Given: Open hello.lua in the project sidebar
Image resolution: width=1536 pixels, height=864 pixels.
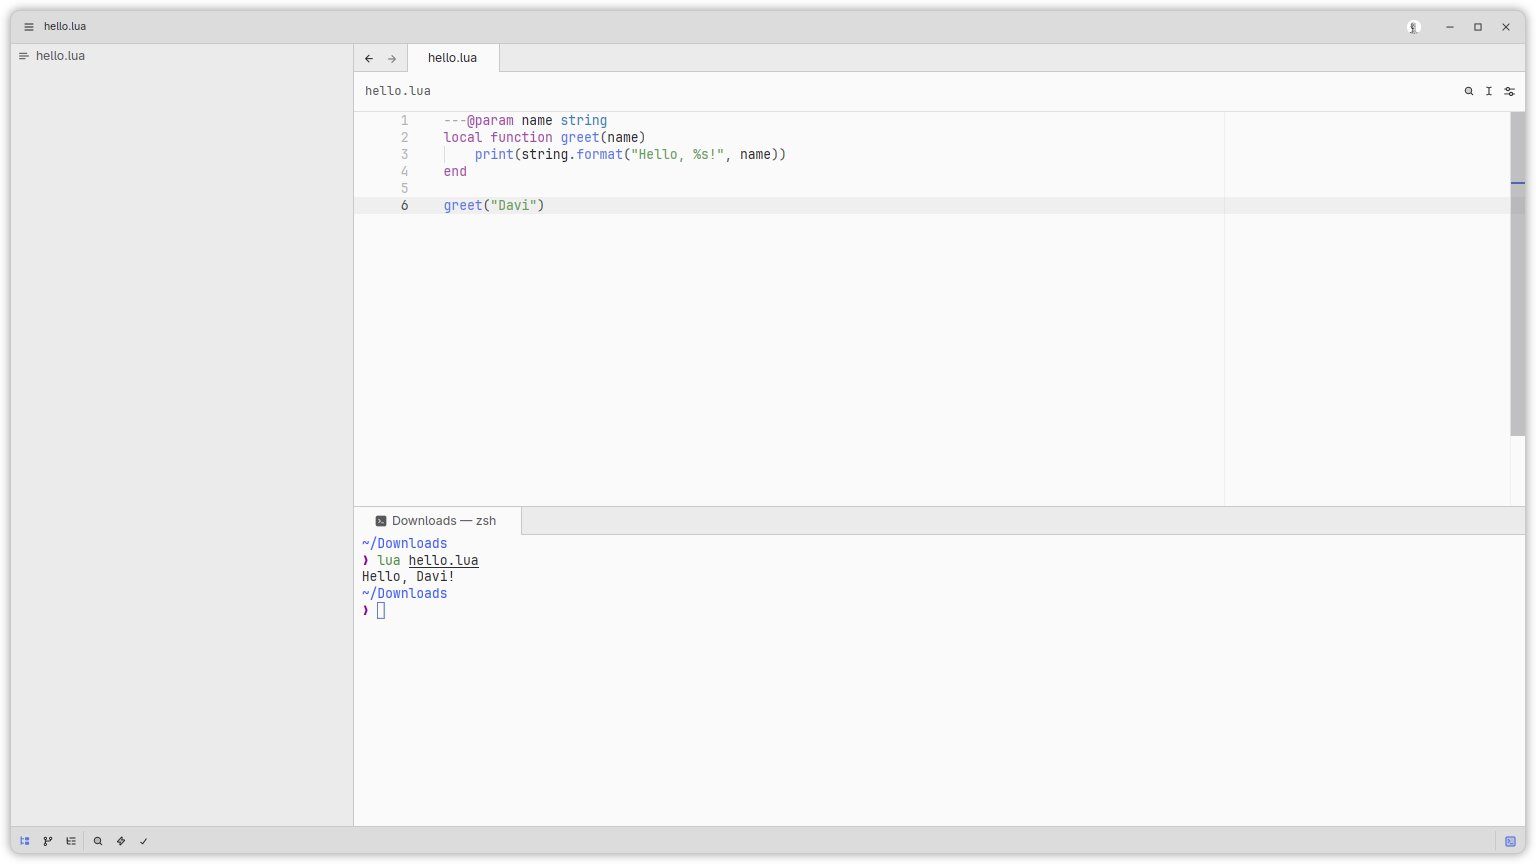Looking at the screenshot, I should [60, 56].
